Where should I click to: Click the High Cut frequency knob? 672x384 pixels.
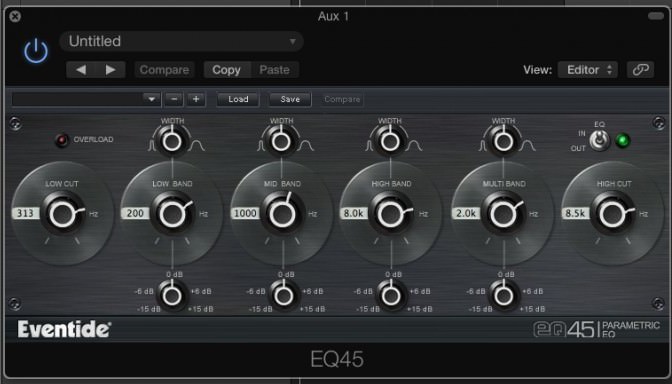point(613,213)
